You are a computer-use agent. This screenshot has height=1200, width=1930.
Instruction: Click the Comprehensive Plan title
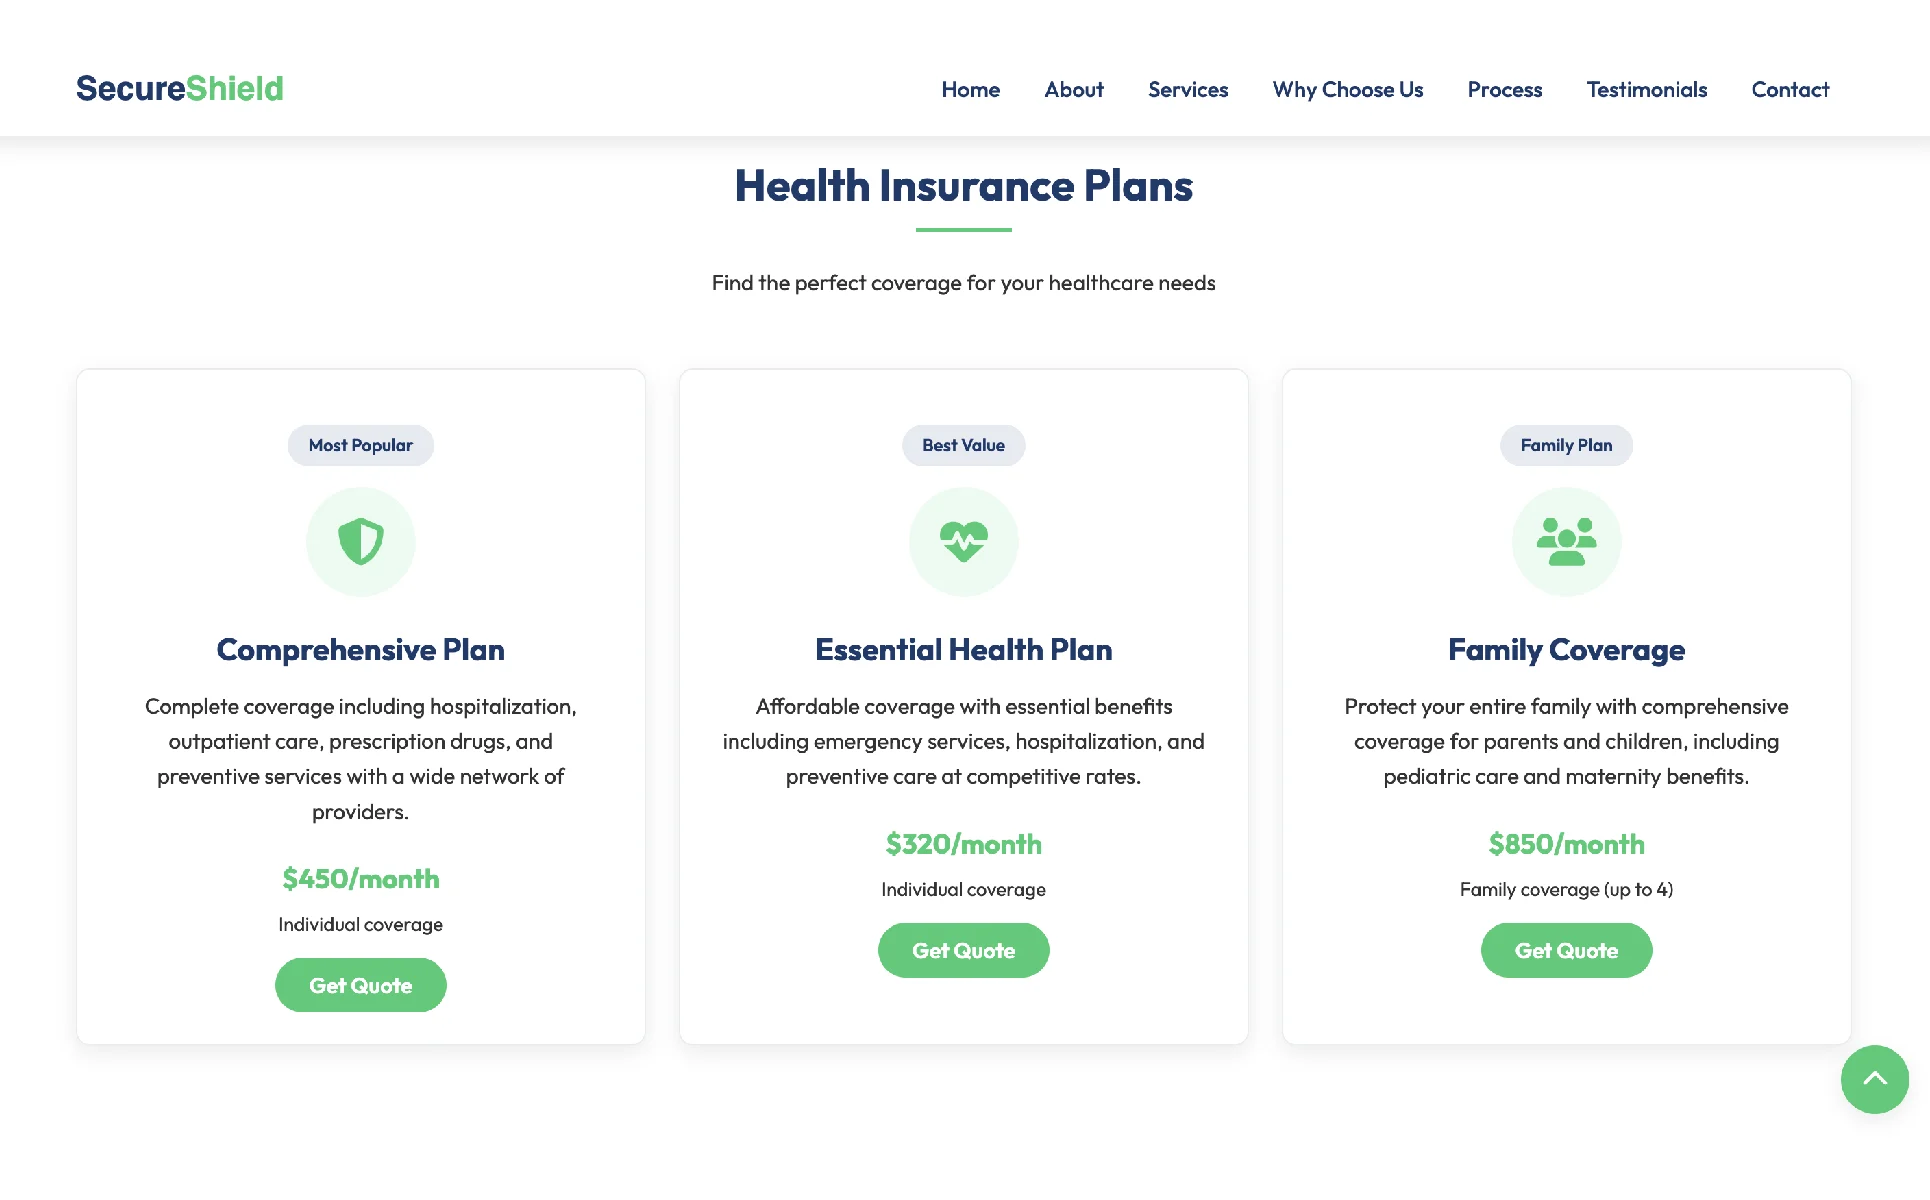361,650
